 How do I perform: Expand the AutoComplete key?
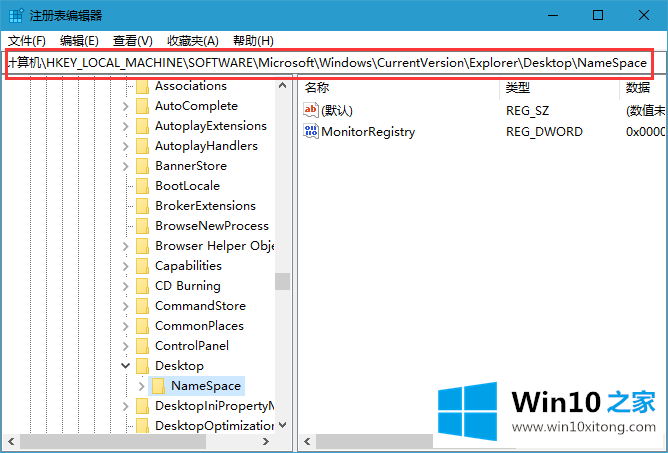[126, 106]
